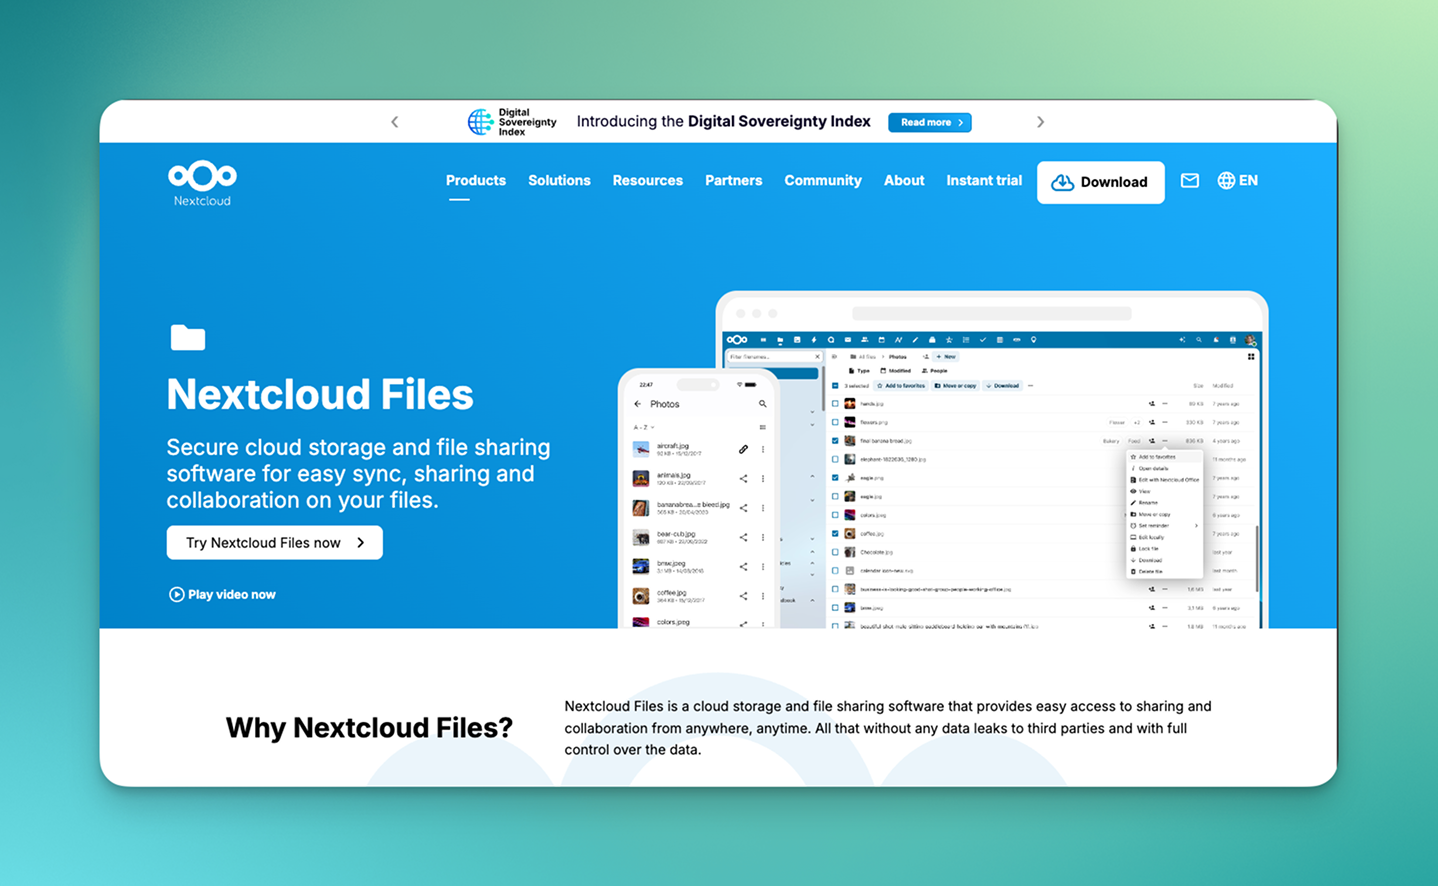The width and height of the screenshot is (1438, 886).
Task: Choose Rename in the context menu
Action: coord(1165,503)
